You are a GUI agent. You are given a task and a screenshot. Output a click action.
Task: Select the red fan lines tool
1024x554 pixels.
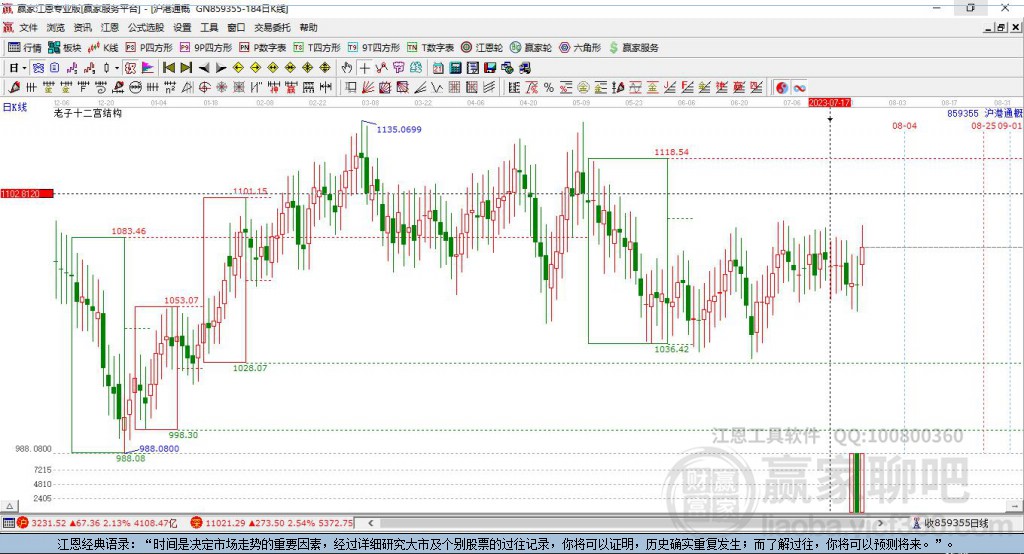[x=368, y=88]
